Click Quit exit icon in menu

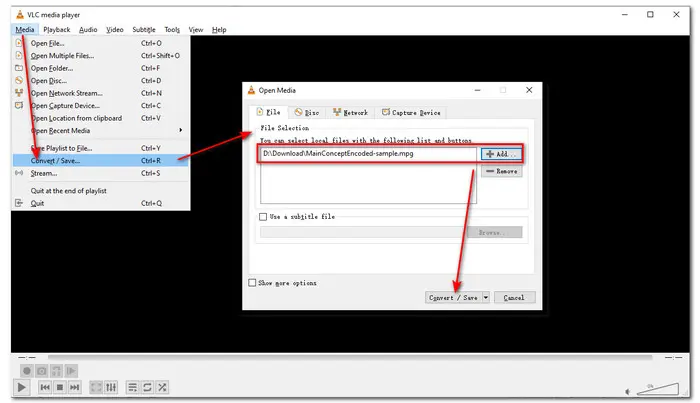coord(19,203)
